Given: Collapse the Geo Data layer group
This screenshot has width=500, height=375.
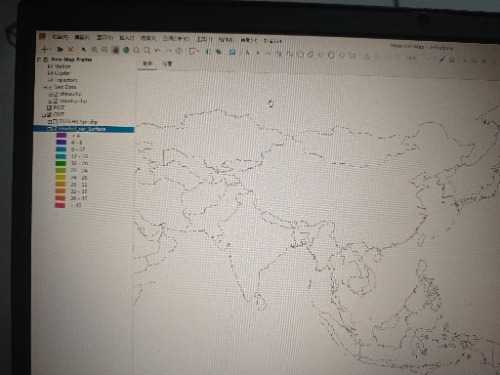Looking at the screenshot, I should pos(45,87).
